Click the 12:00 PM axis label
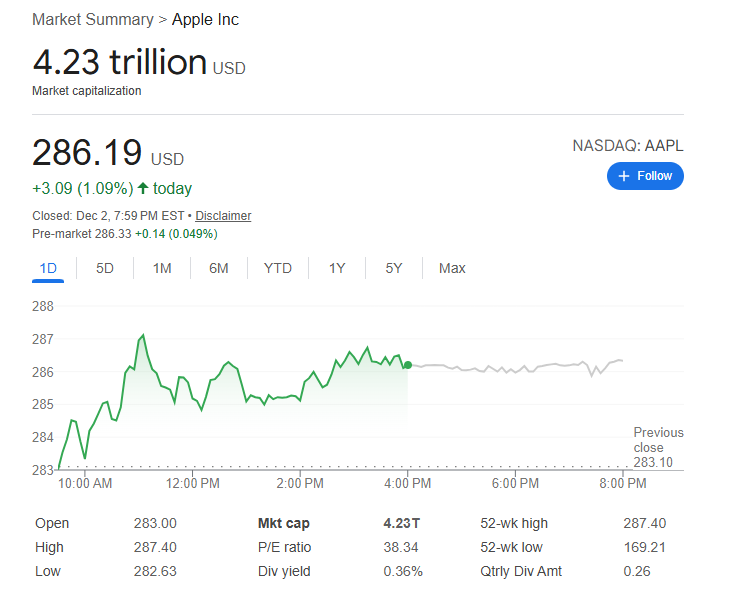 coord(193,483)
